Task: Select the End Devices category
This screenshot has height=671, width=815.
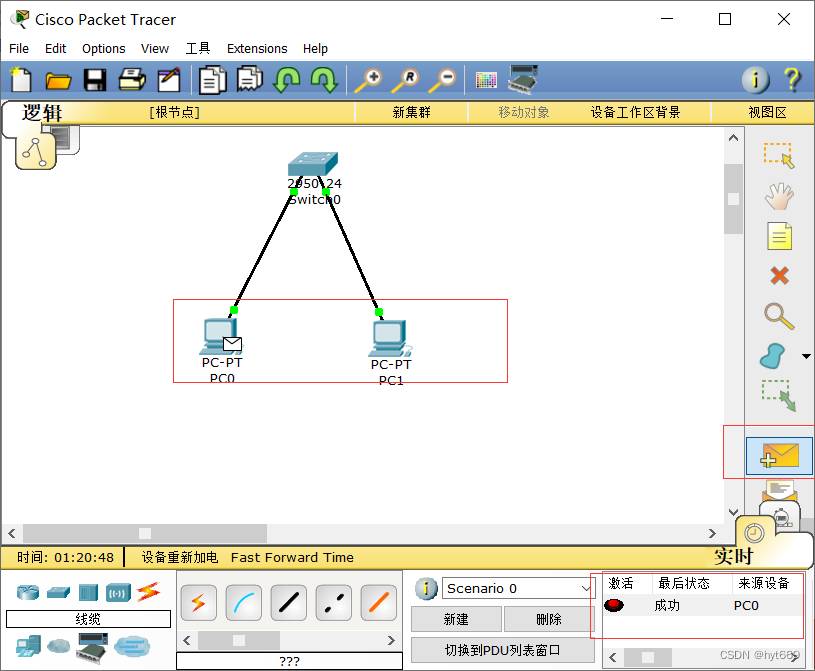Action: click(28, 647)
